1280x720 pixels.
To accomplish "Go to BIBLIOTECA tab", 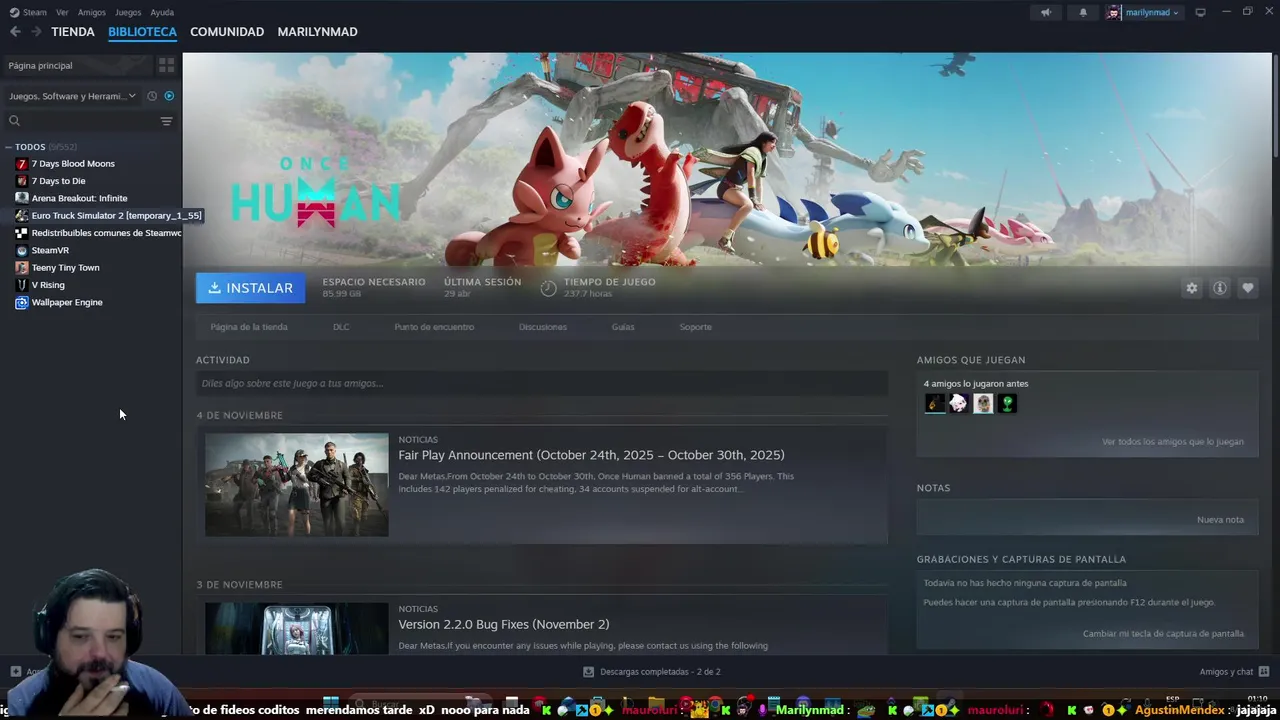I will [142, 32].
